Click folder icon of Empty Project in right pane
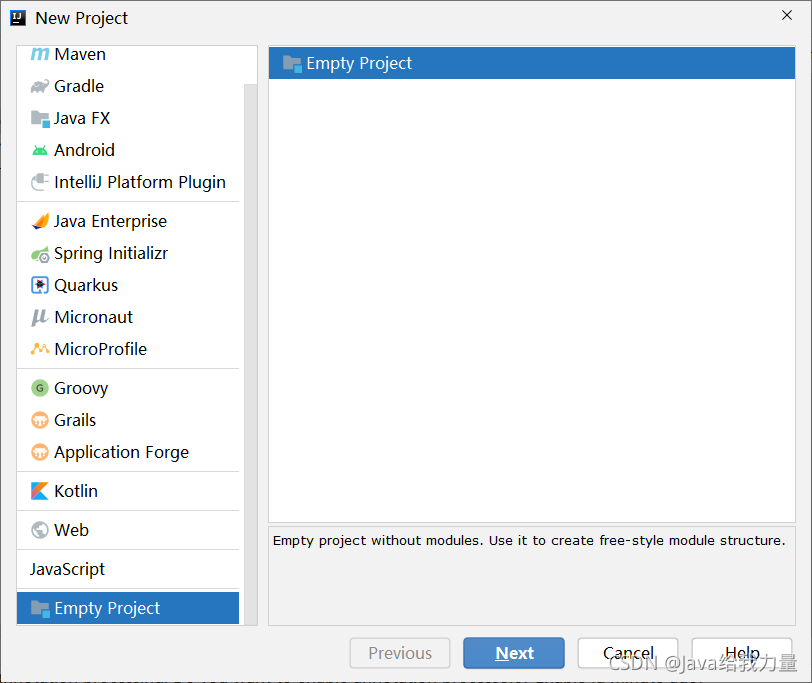 [292, 64]
